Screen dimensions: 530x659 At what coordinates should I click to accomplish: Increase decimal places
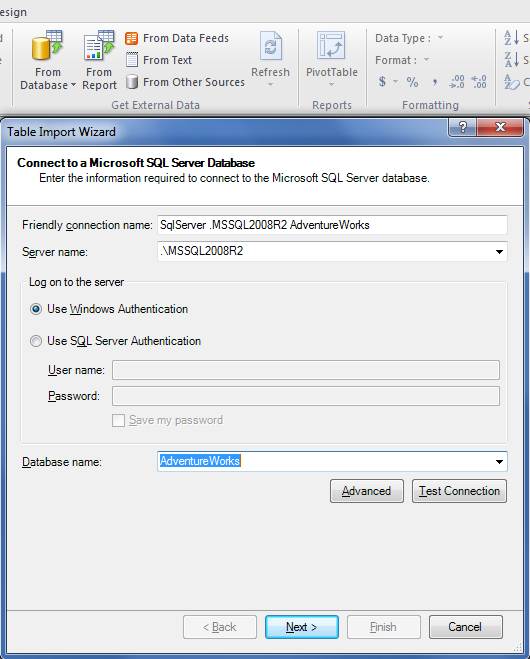pos(457,82)
